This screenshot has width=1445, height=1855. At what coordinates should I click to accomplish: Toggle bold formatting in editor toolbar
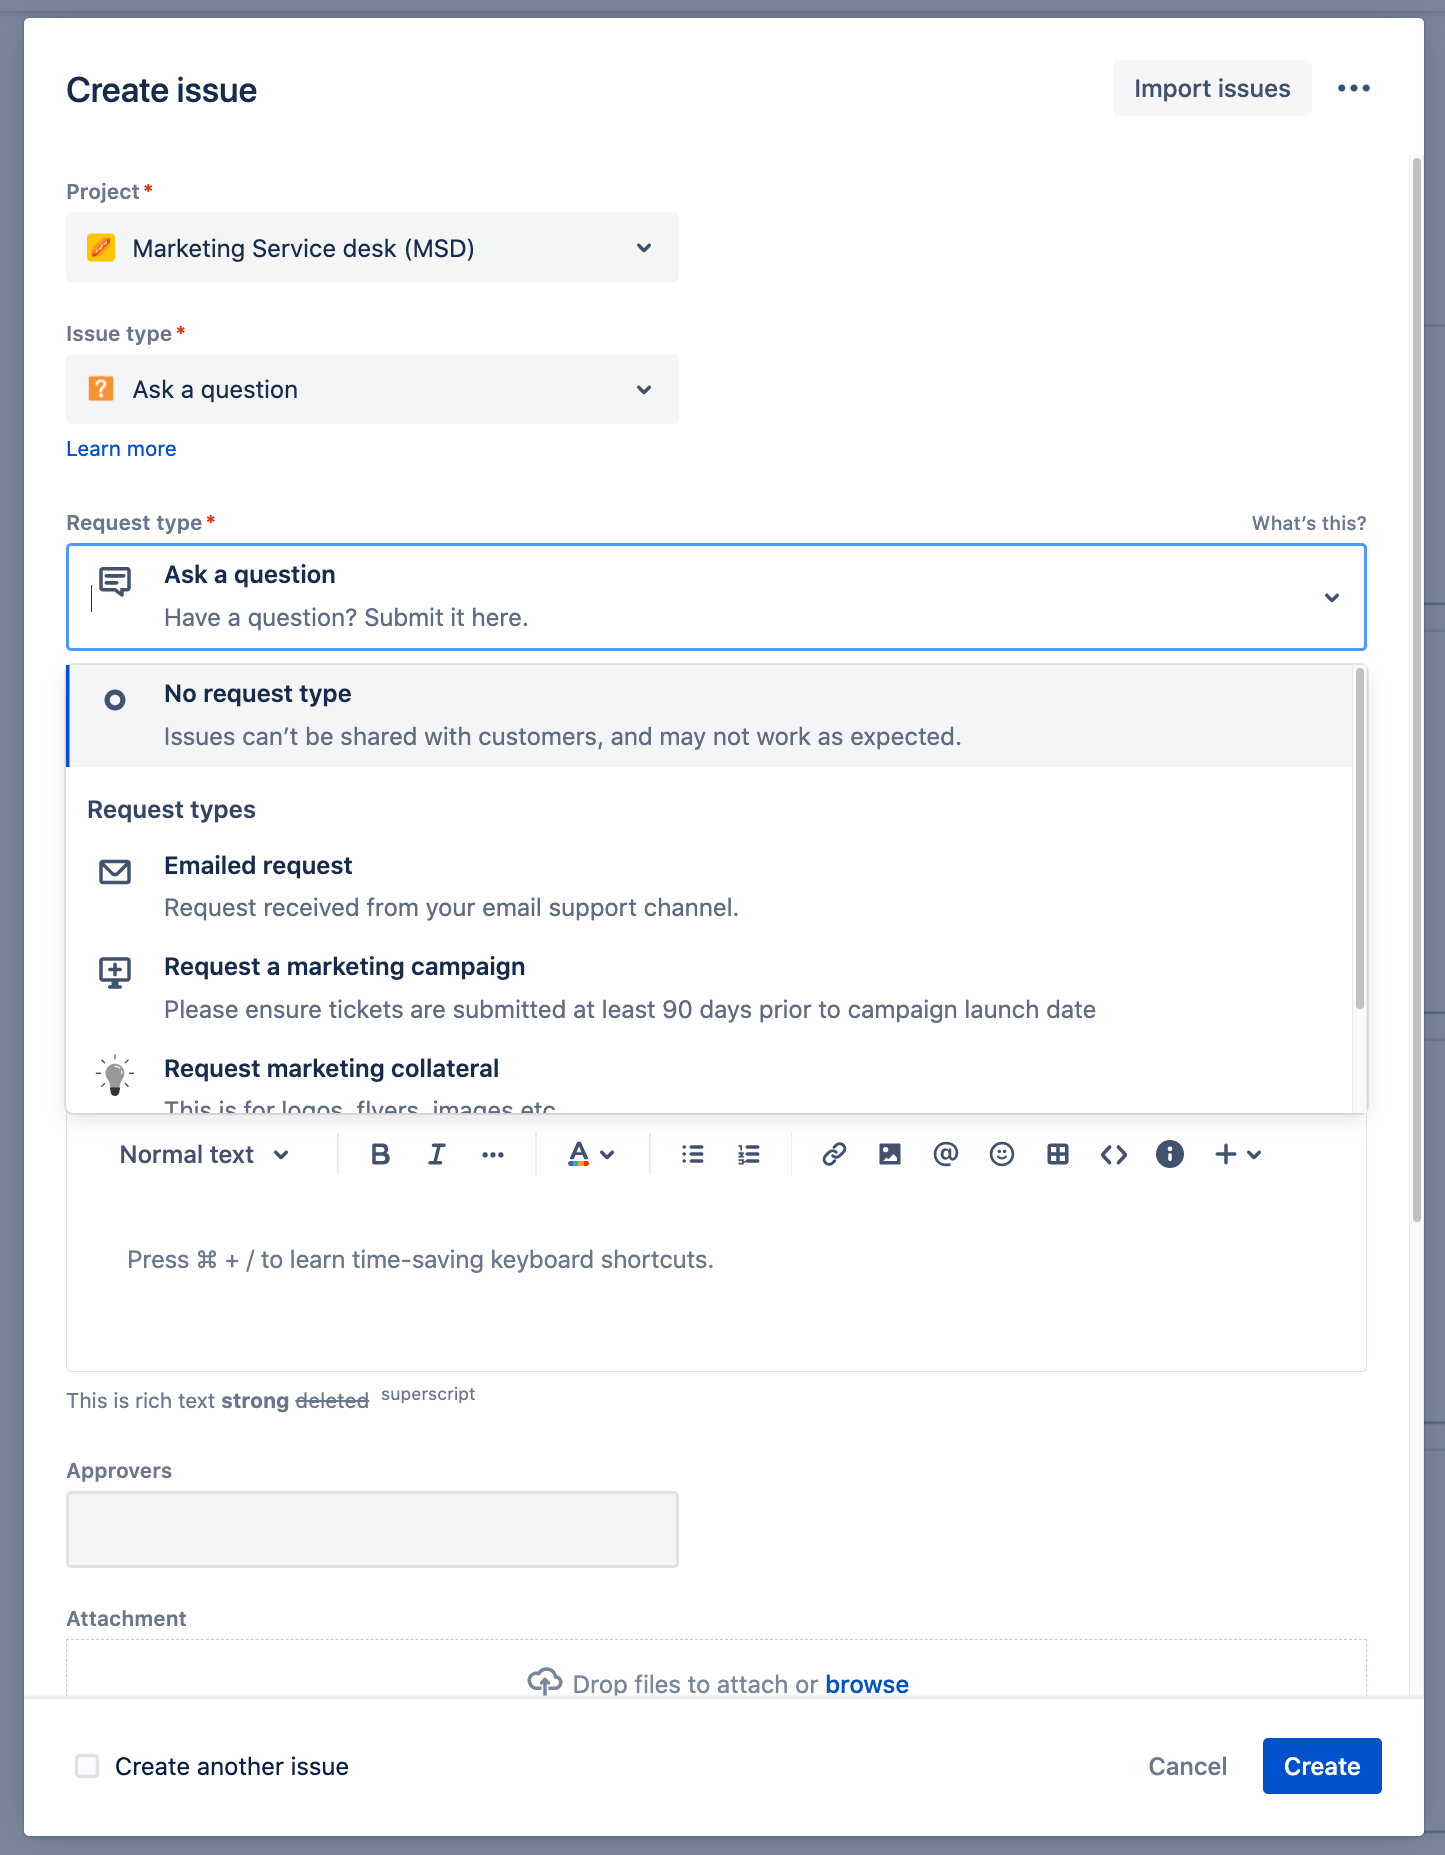click(x=380, y=1154)
